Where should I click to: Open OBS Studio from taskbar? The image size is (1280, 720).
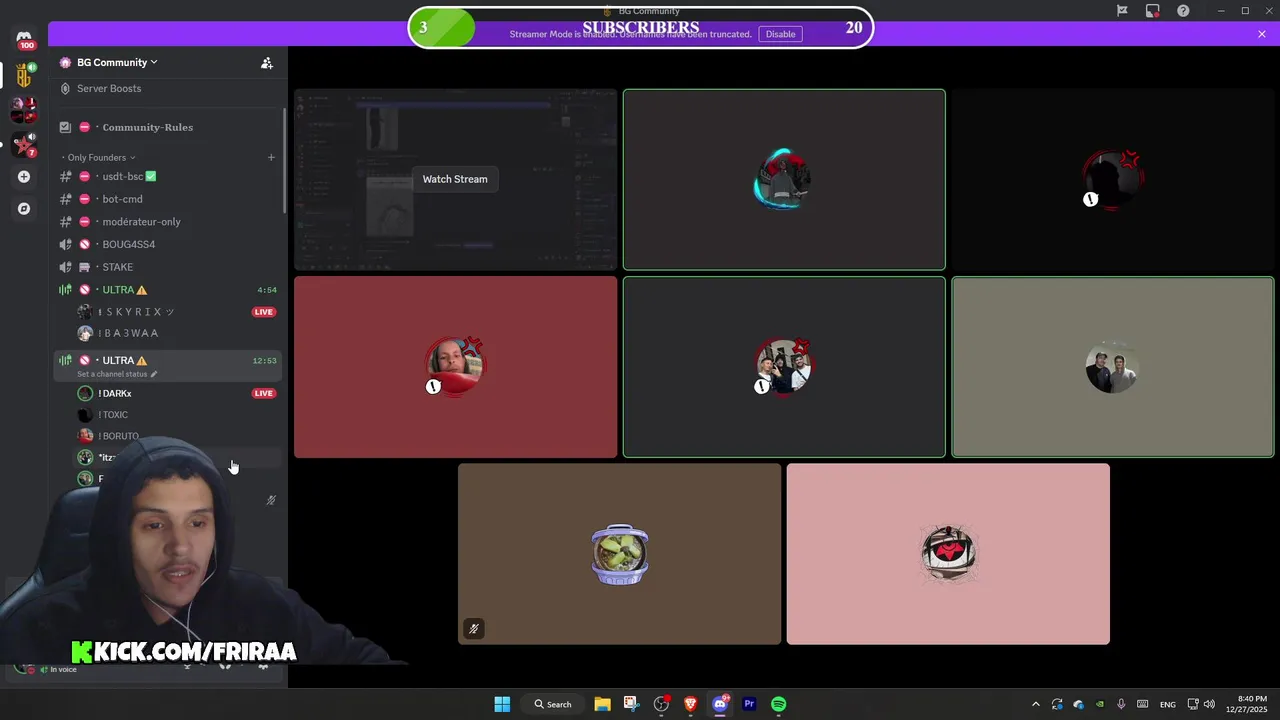click(x=661, y=704)
